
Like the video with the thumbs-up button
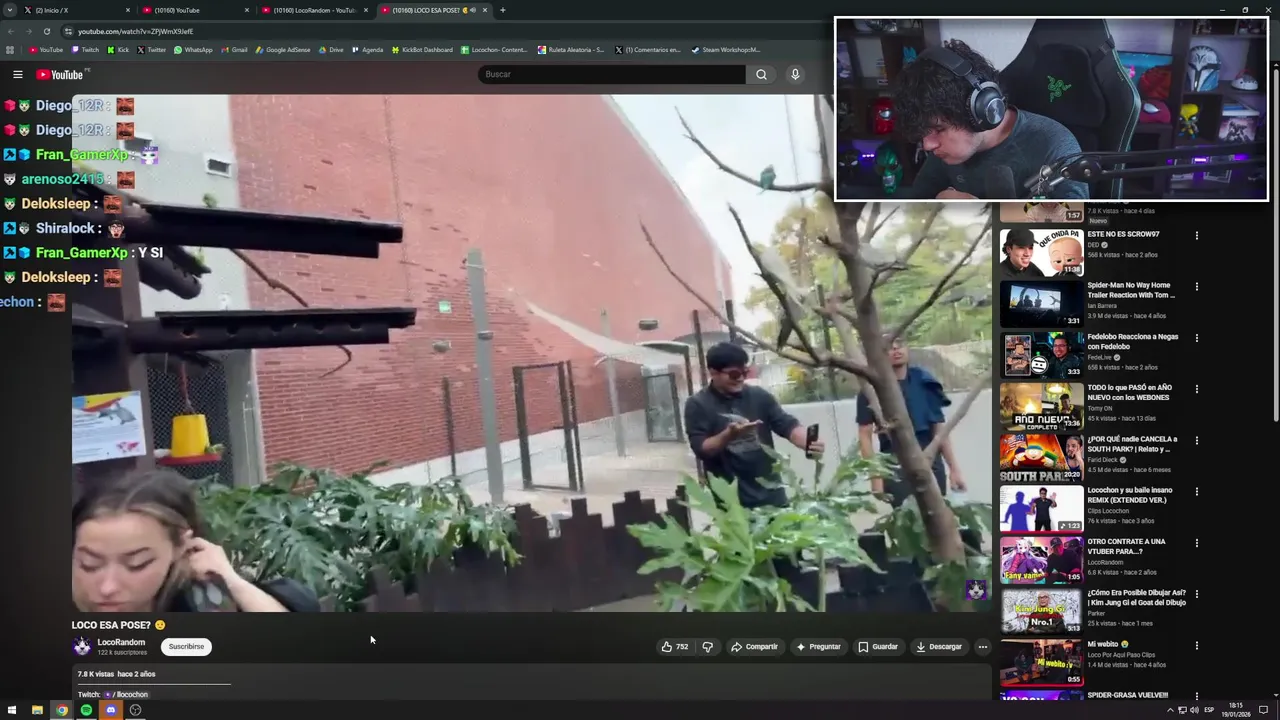click(x=674, y=647)
